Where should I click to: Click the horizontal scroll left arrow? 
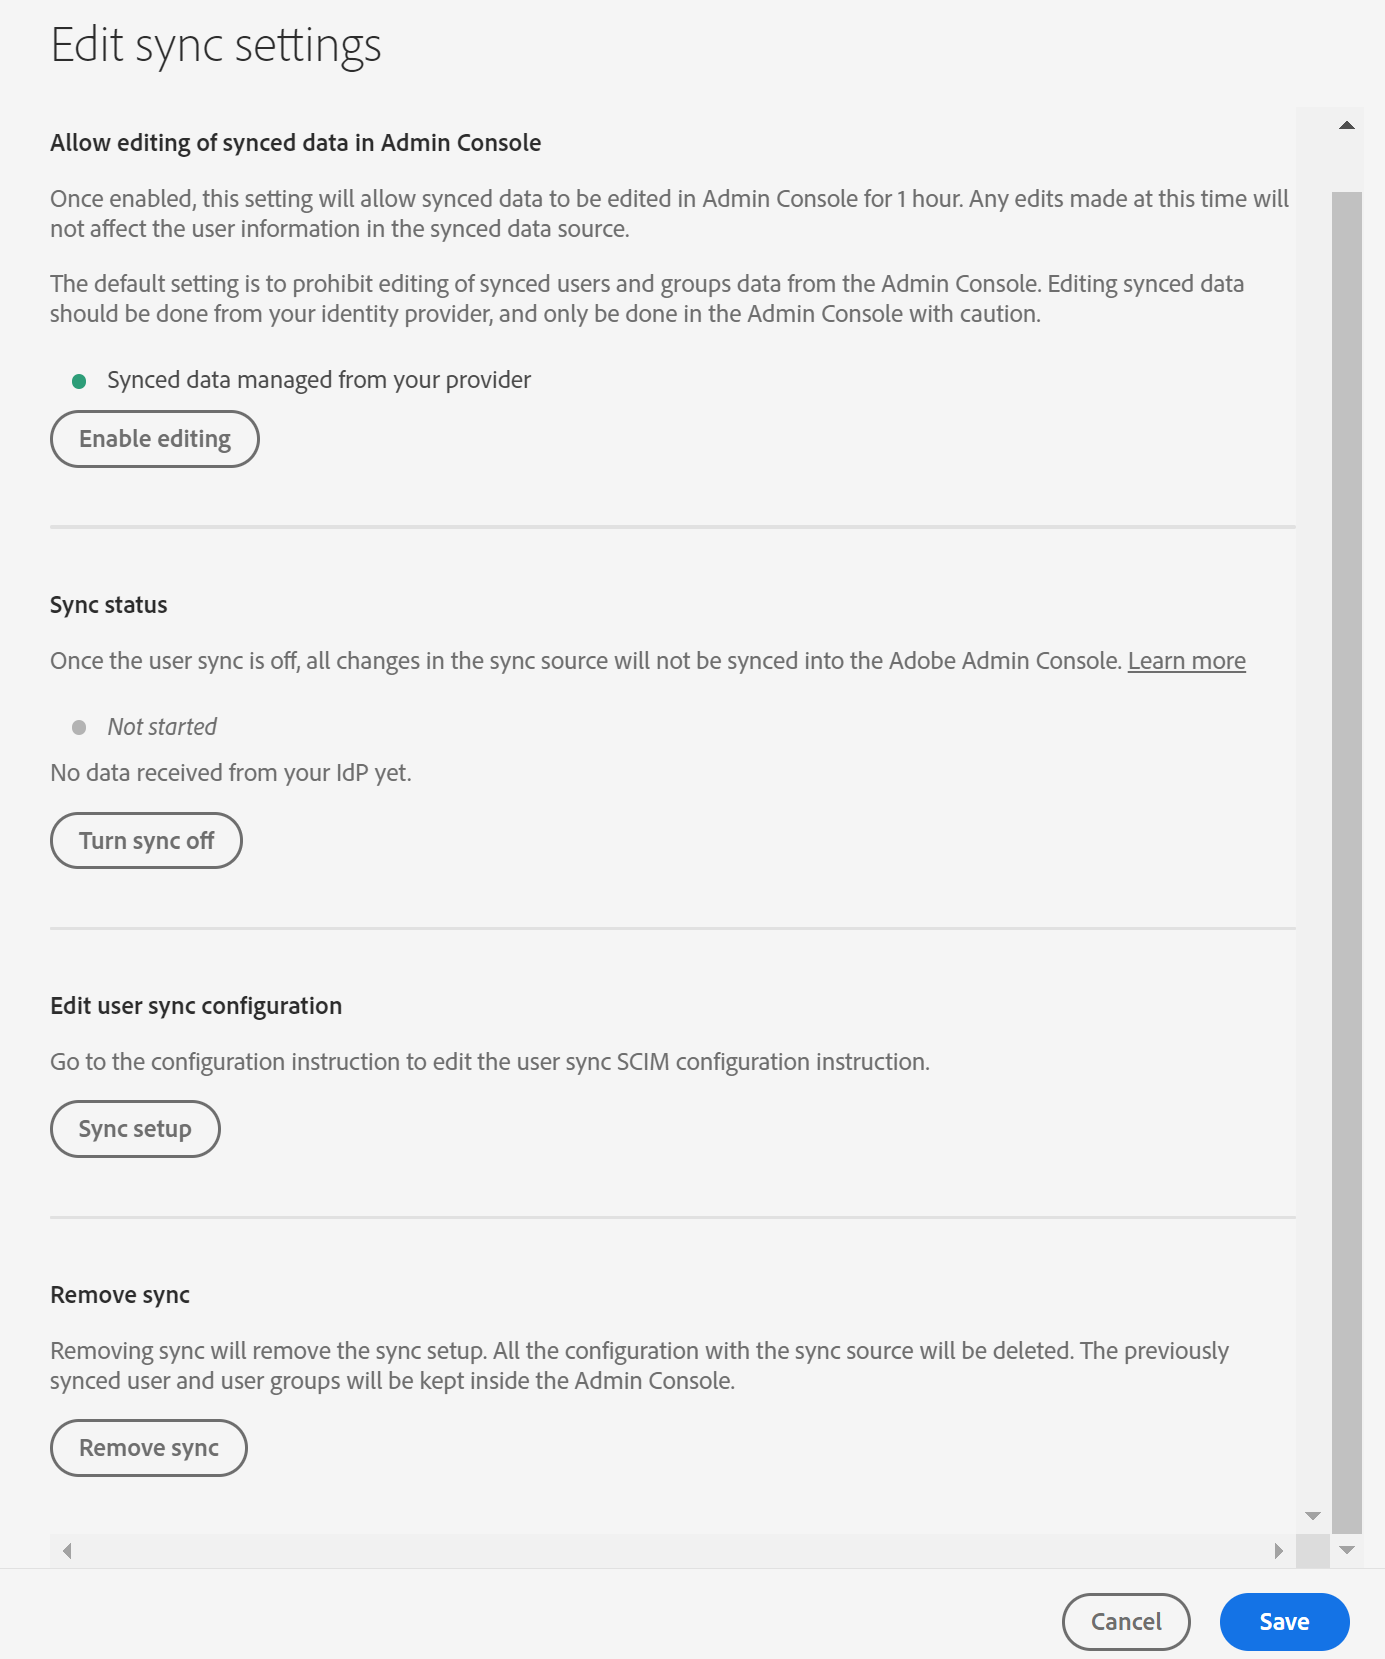tap(68, 1551)
